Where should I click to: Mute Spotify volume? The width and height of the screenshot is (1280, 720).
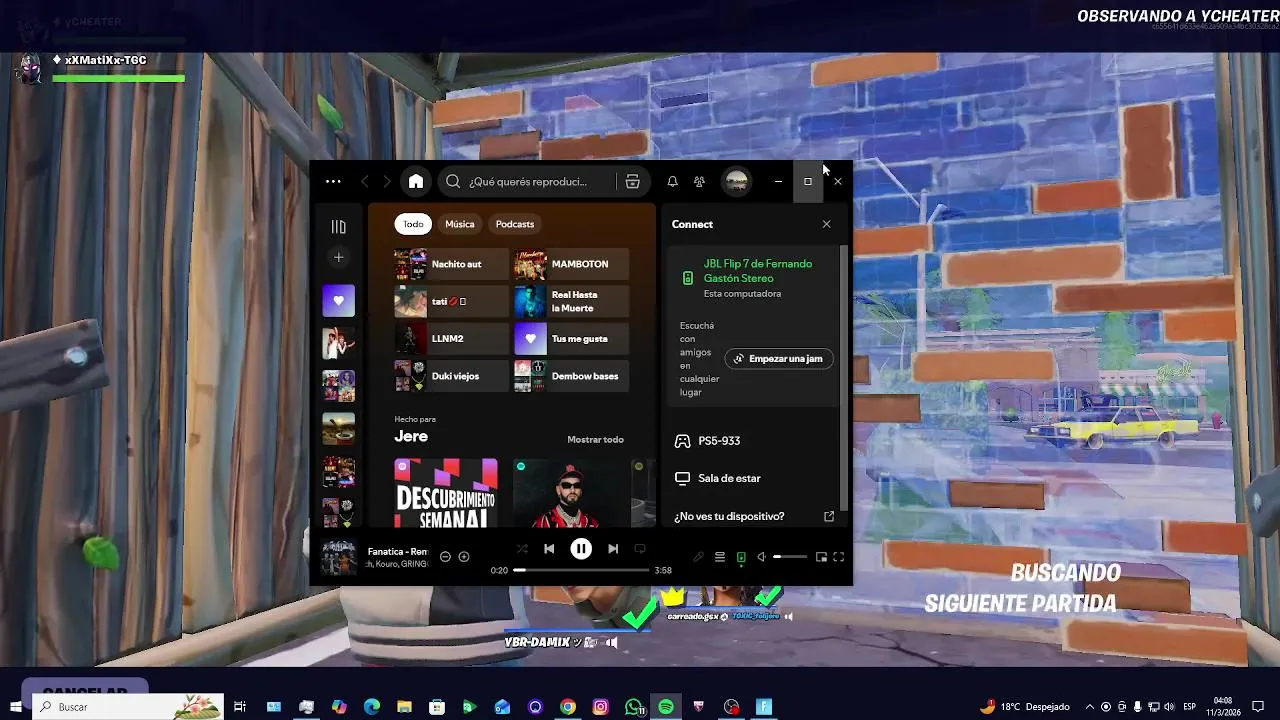pyautogui.click(x=762, y=557)
